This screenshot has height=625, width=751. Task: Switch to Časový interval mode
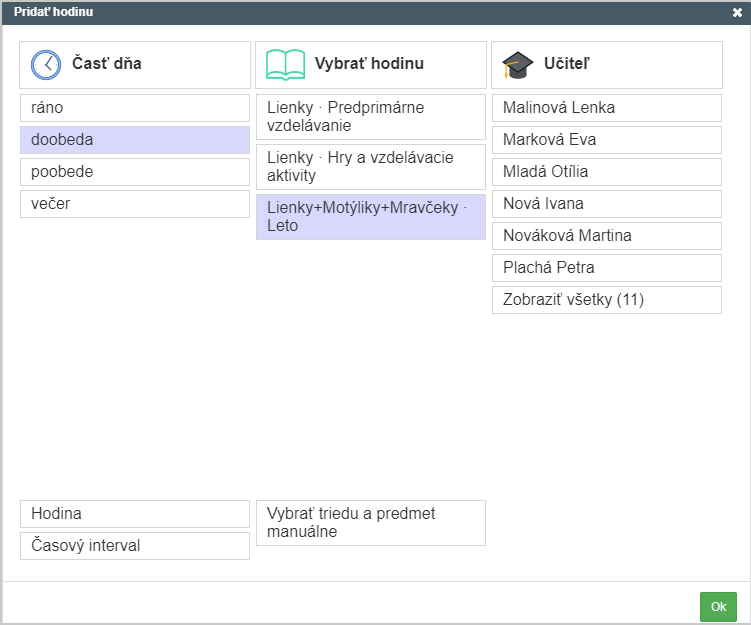(x=135, y=546)
